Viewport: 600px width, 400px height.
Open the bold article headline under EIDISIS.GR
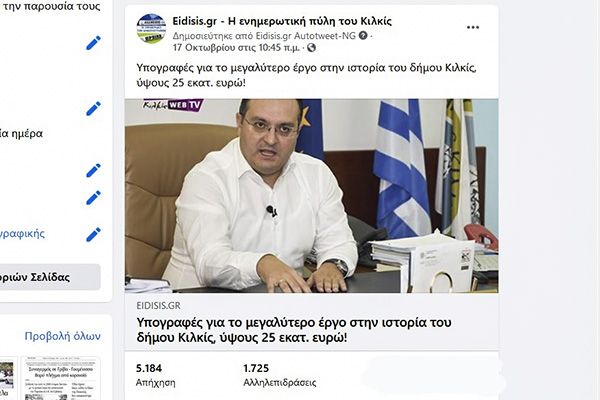pos(294,330)
